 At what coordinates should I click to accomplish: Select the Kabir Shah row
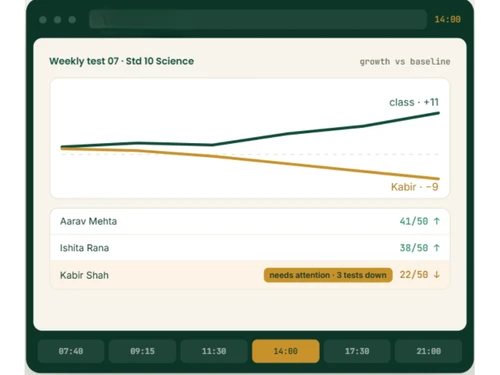click(250, 275)
